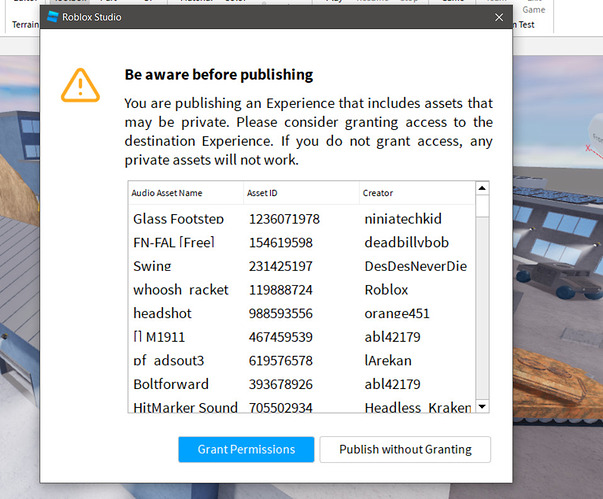Click creator orange451
This screenshot has height=499, width=603.
397,313
